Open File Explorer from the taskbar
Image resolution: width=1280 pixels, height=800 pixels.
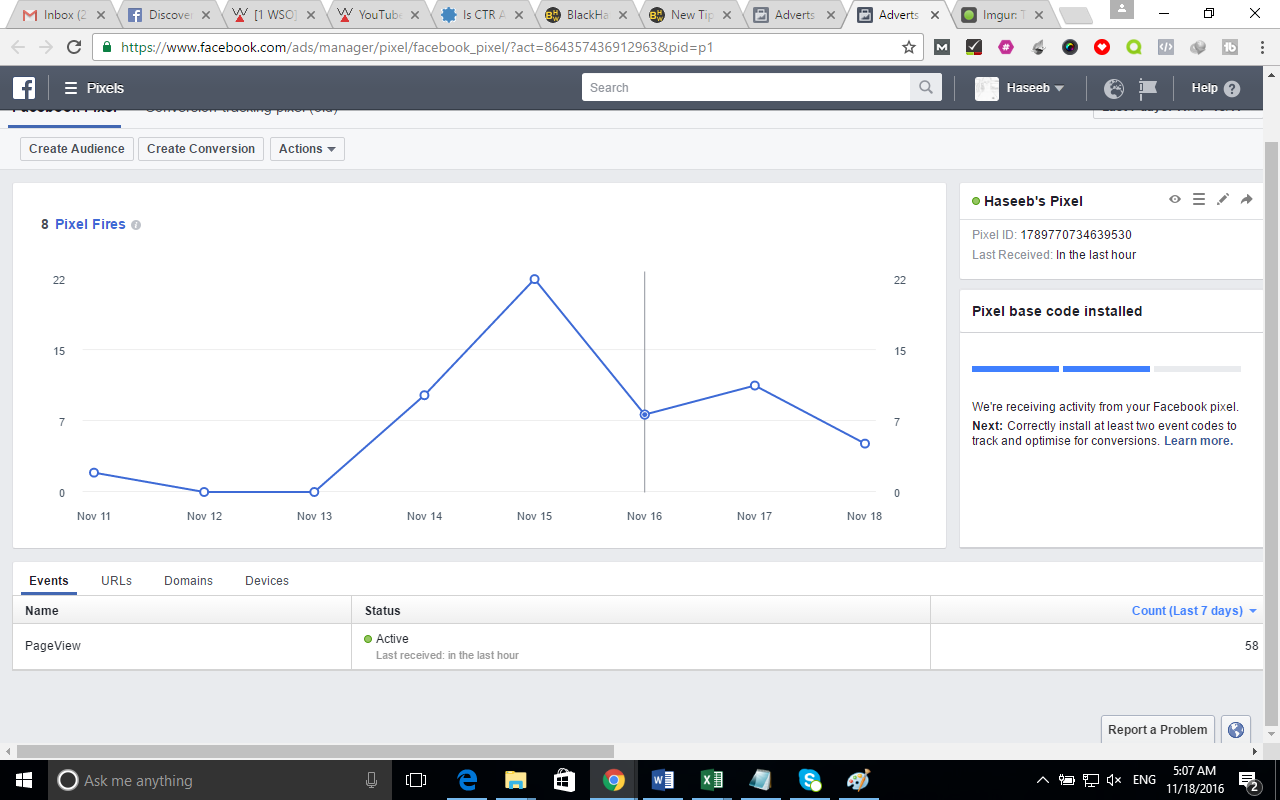click(516, 780)
